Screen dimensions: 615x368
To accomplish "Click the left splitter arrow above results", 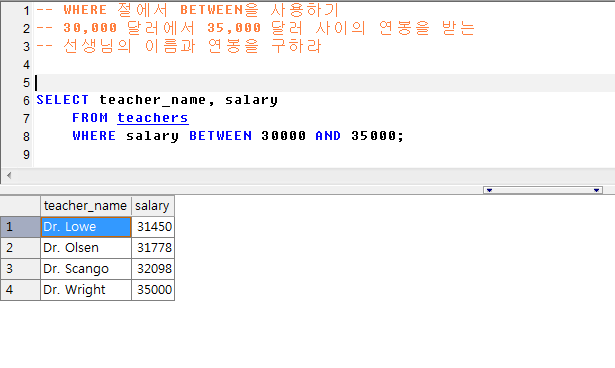I will click(489, 190).
